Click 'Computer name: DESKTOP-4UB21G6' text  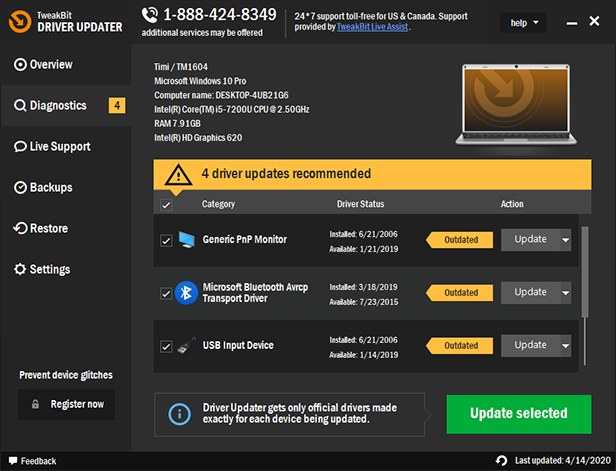click(x=221, y=95)
